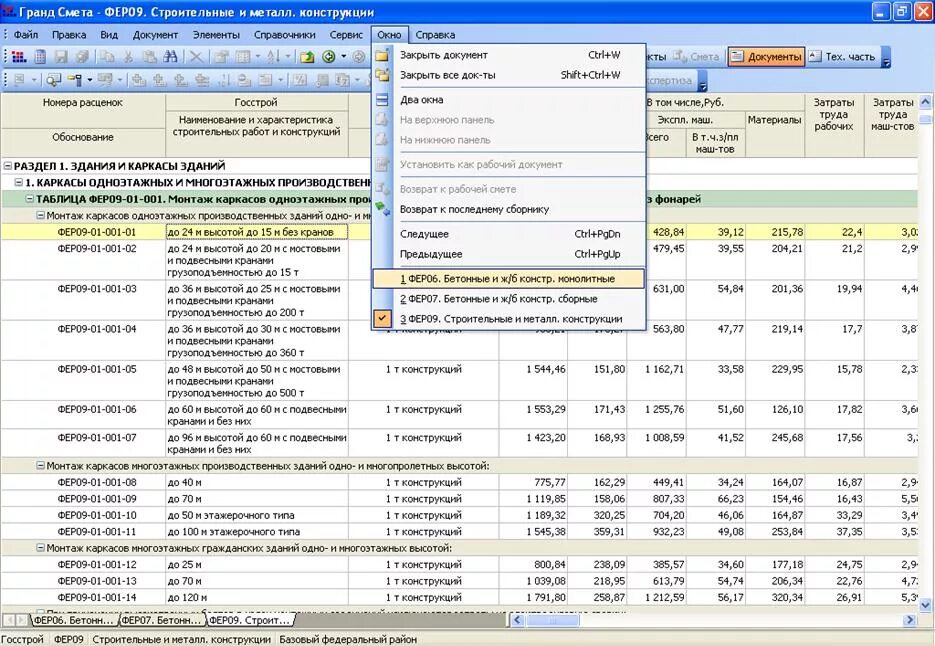Toggle the Документы toolbar button
This screenshot has width=935, height=646.
coord(766,57)
